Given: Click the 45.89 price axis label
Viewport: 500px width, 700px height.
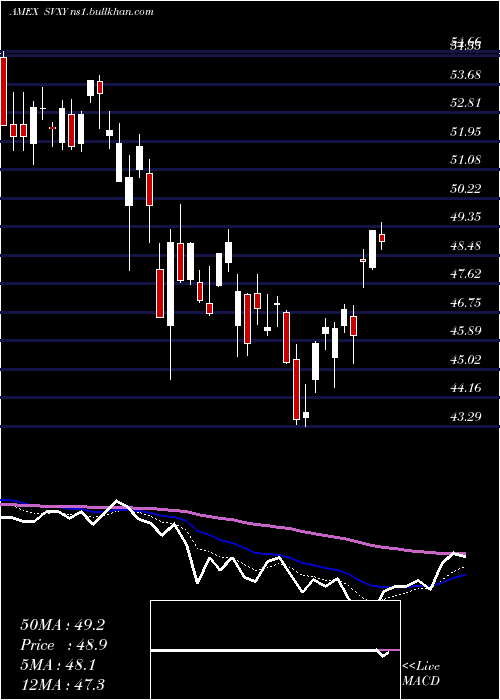Looking at the screenshot, I should pyautogui.click(x=465, y=331).
